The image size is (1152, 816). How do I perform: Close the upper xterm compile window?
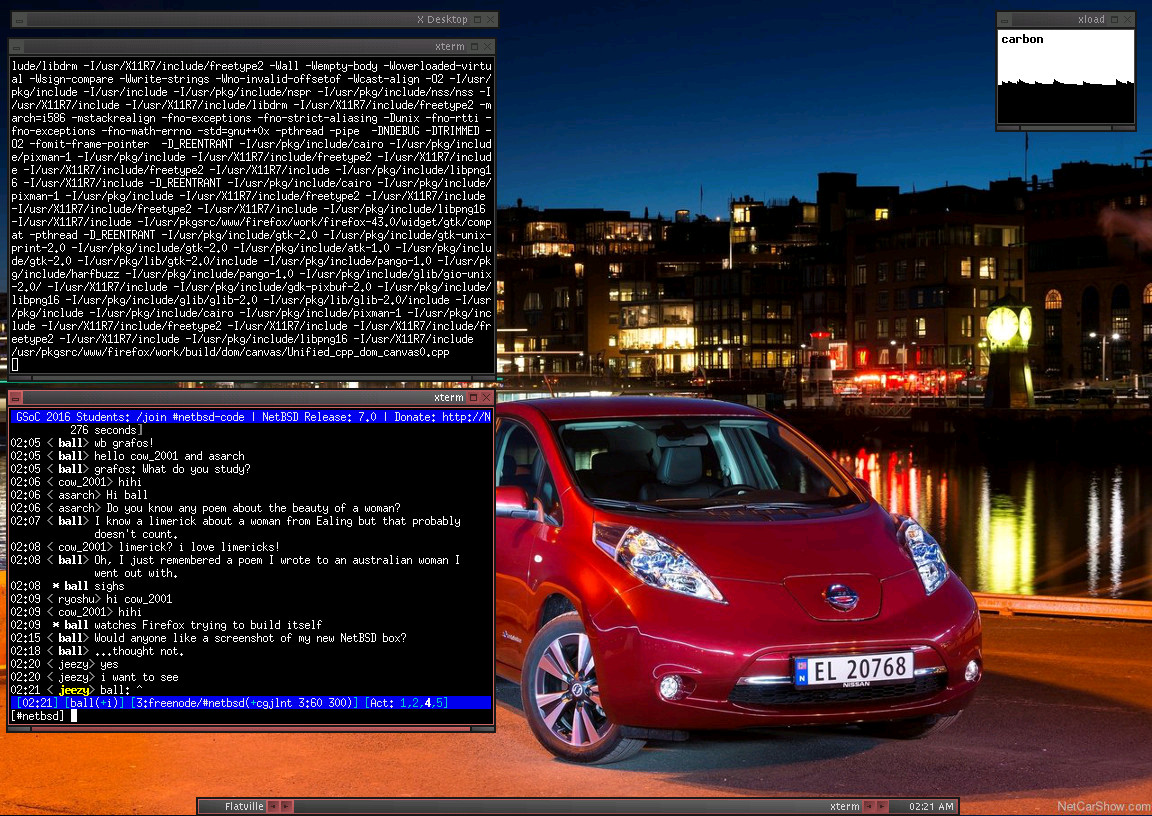coord(487,47)
